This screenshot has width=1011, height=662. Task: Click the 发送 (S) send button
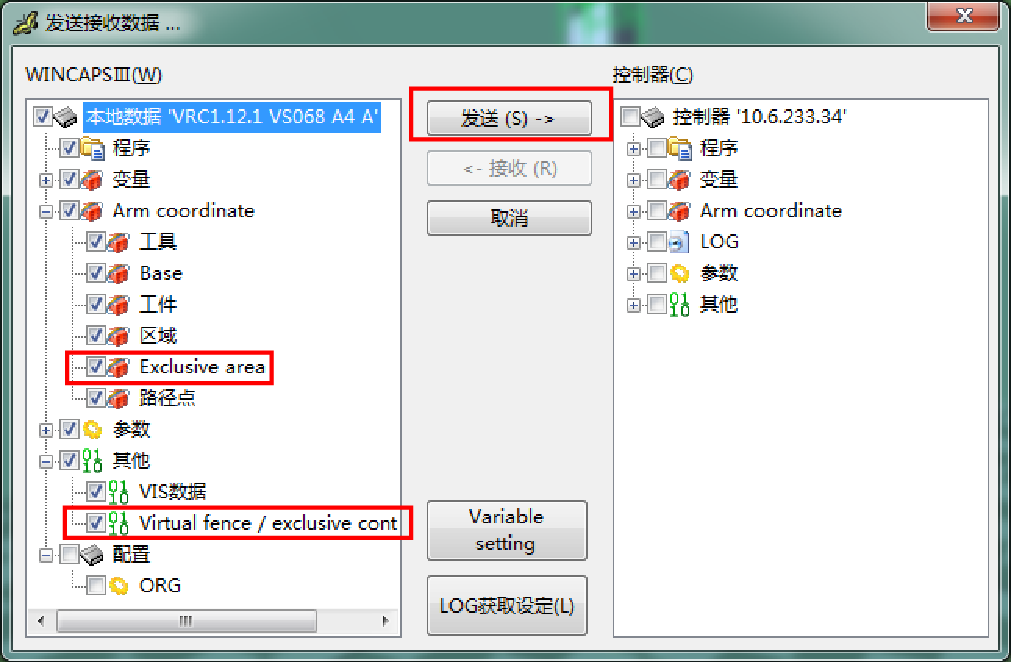(509, 118)
